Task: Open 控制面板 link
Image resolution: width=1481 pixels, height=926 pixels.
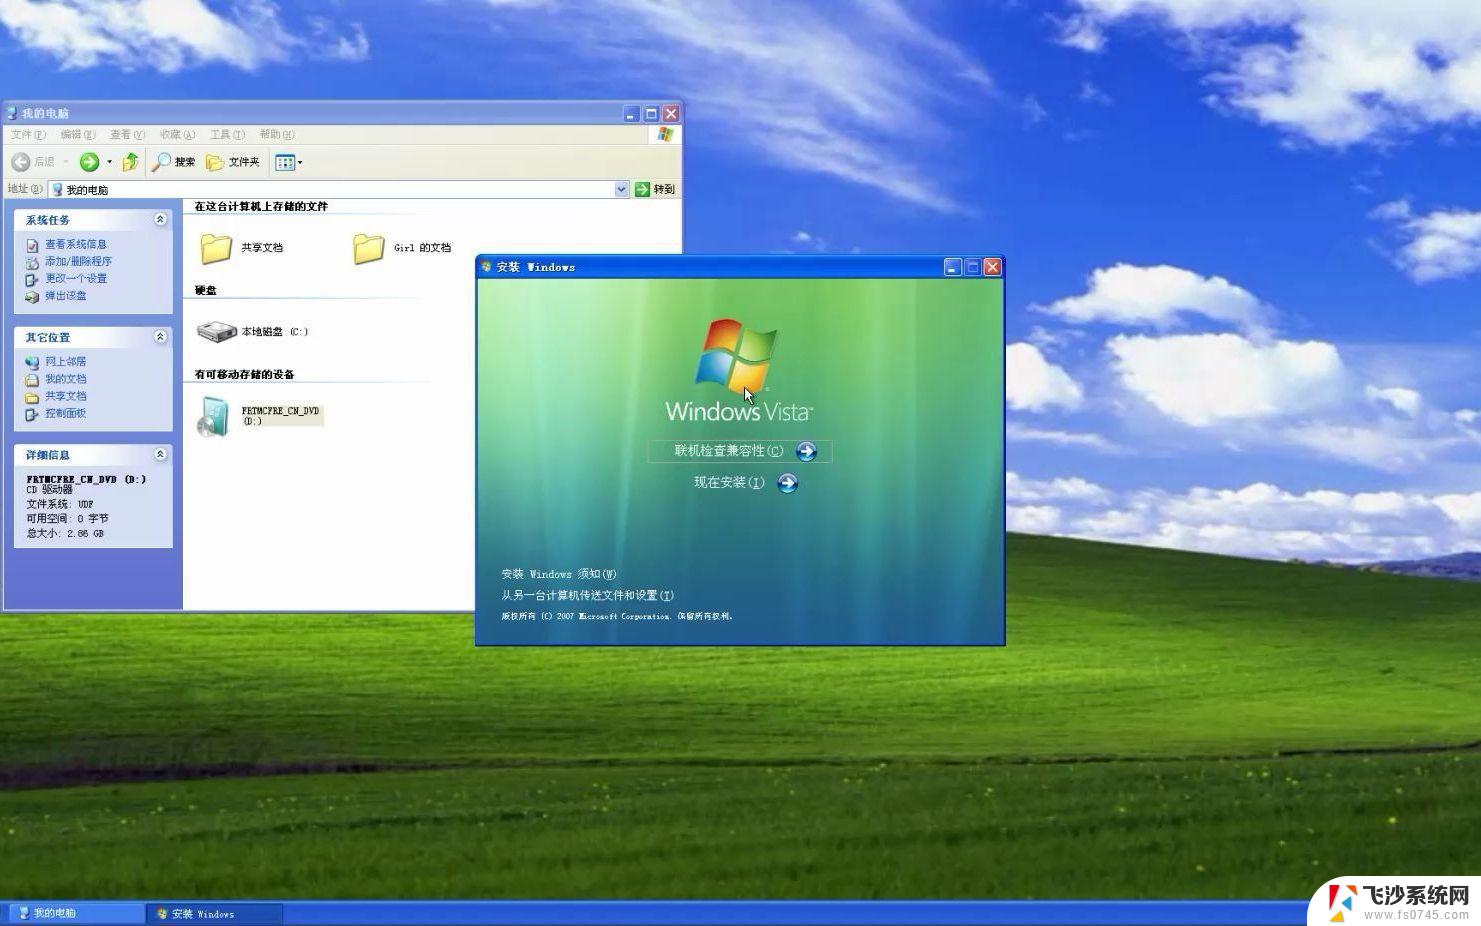Action: click(65, 412)
